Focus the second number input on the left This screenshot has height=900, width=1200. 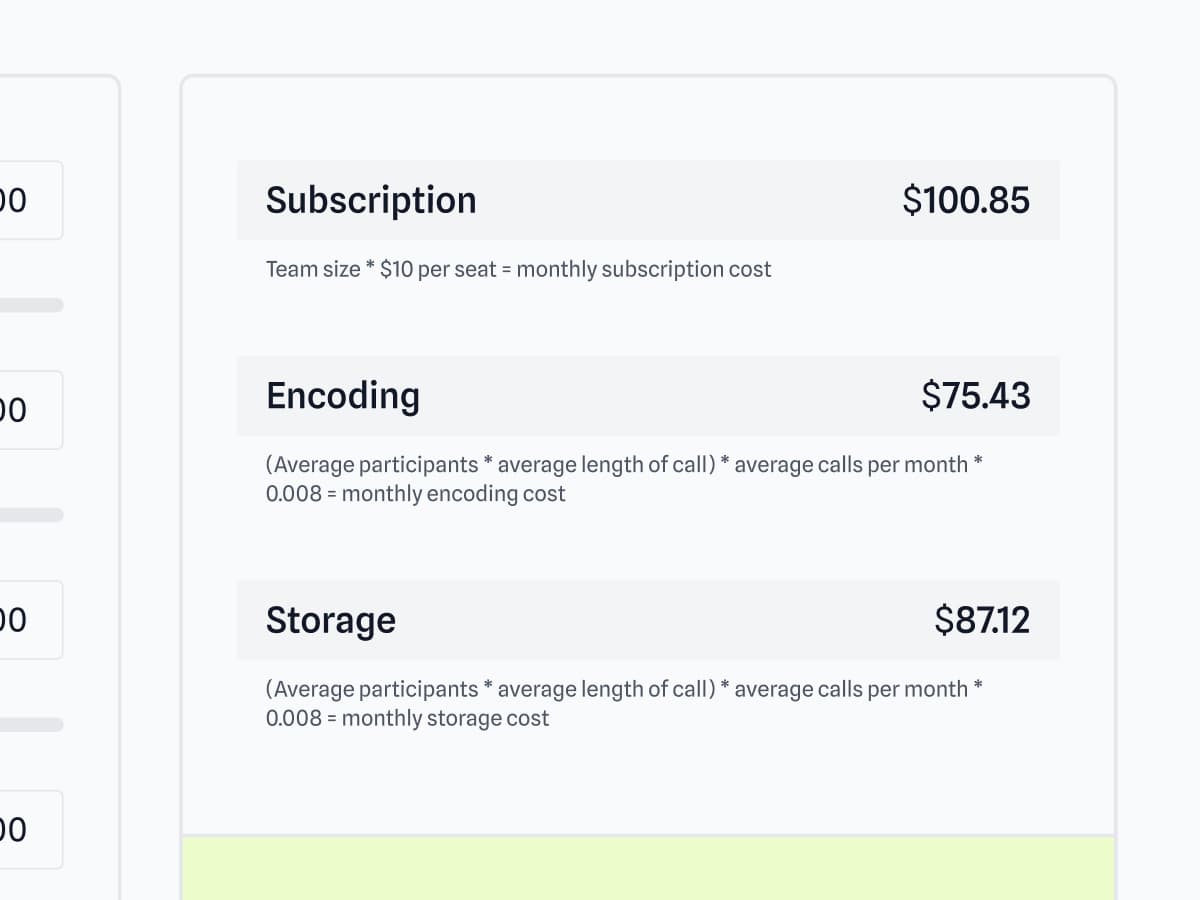(28, 410)
